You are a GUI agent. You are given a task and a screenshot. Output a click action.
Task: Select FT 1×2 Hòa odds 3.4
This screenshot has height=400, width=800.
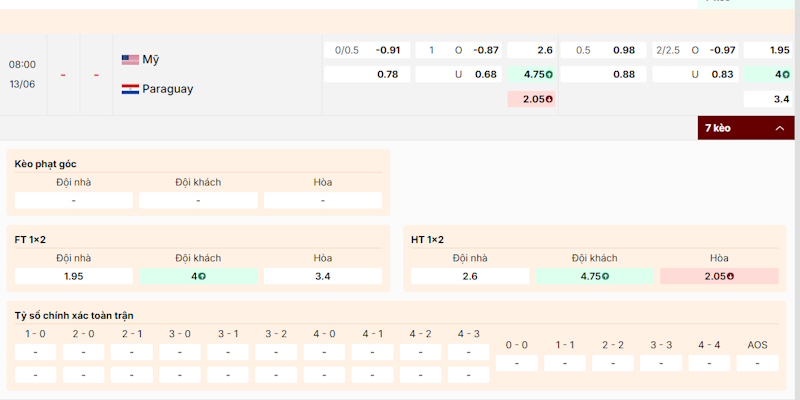tap(322, 276)
